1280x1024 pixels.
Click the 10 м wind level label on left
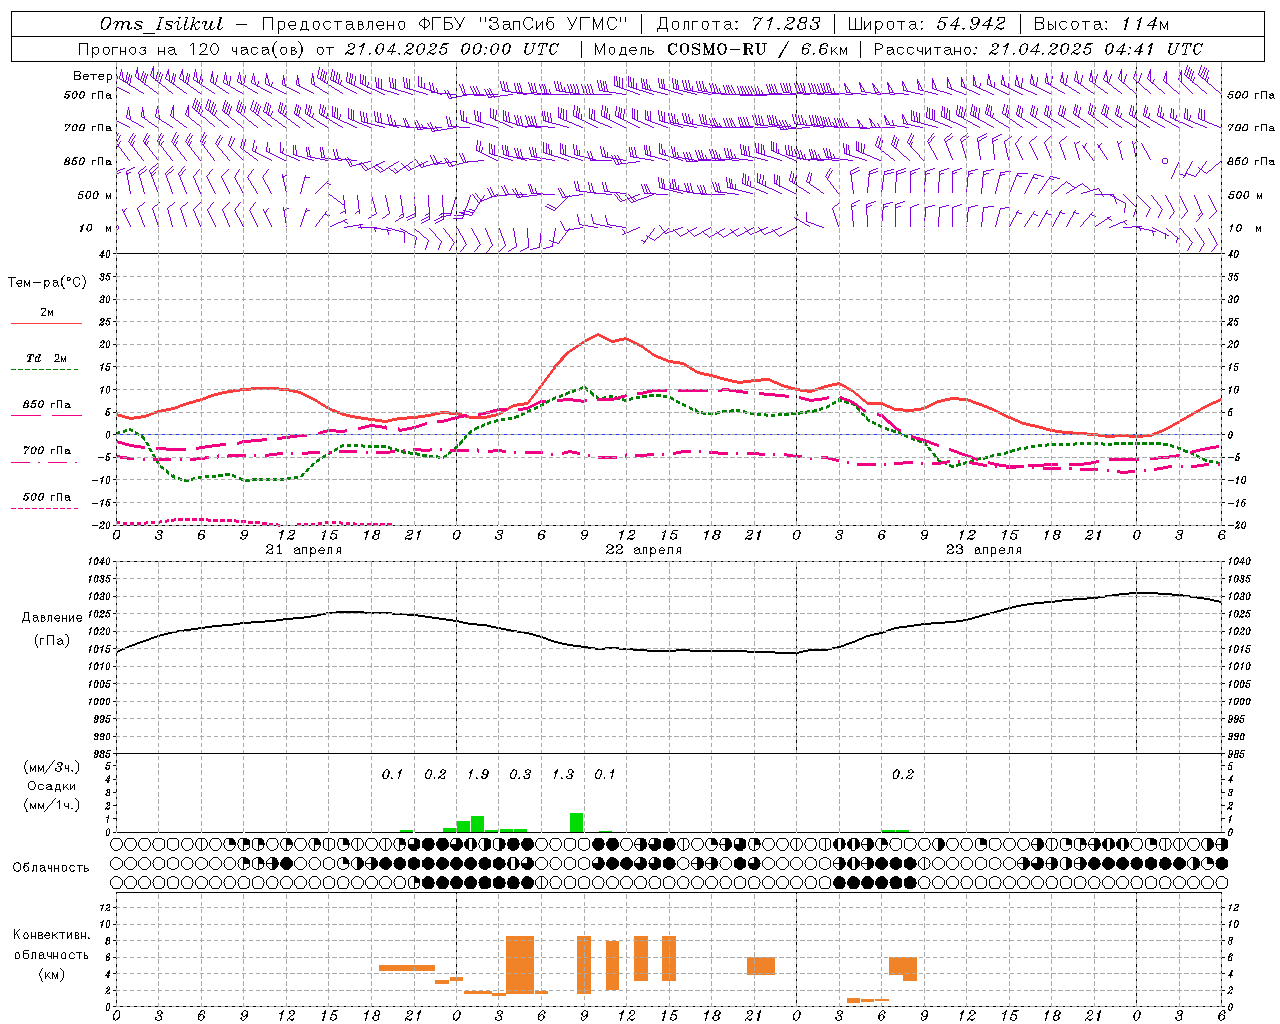pyautogui.click(x=95, y=228)
